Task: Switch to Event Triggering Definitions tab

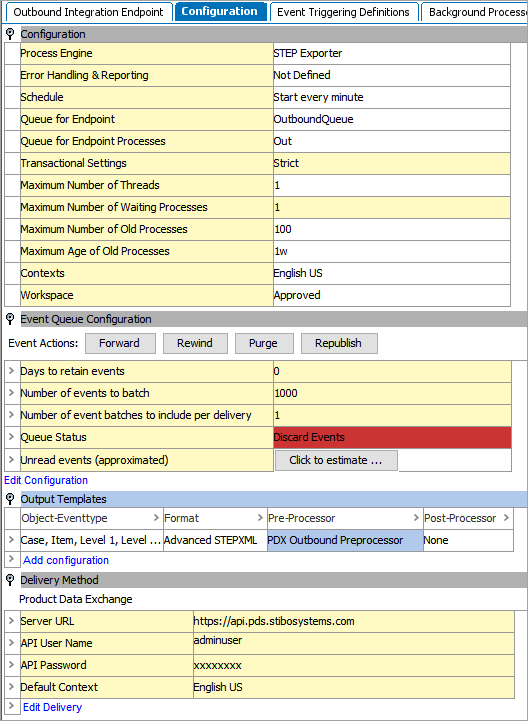Action: click(x=343, y=12)
